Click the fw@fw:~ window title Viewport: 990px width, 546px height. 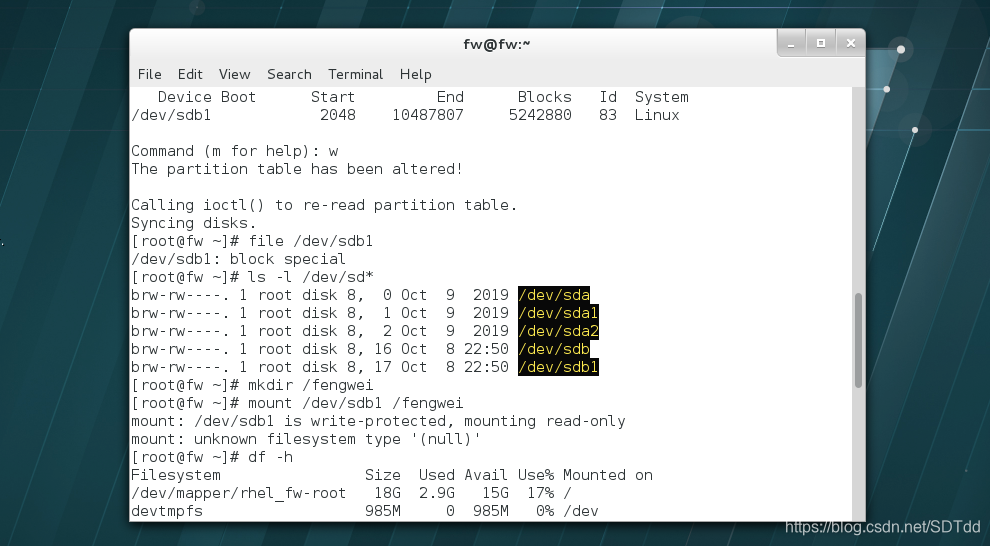(497, 44)
